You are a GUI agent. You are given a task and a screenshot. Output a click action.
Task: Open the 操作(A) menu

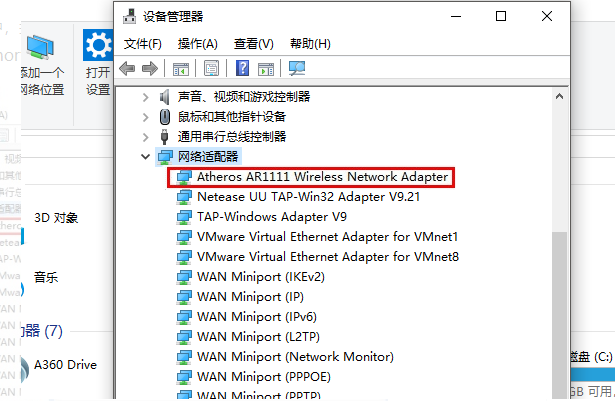tap(197, 44)
